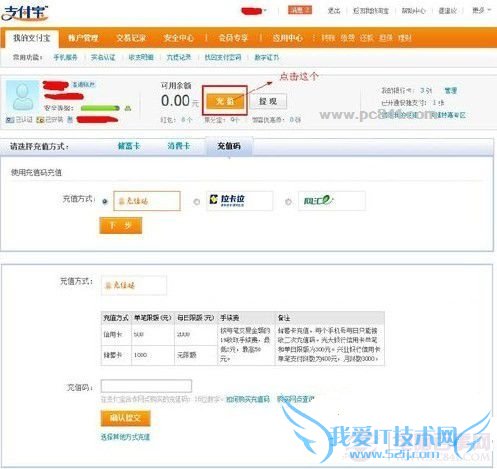Click the highlighted 充值码 logo box

pyautogui.click(x=147, y=201)
